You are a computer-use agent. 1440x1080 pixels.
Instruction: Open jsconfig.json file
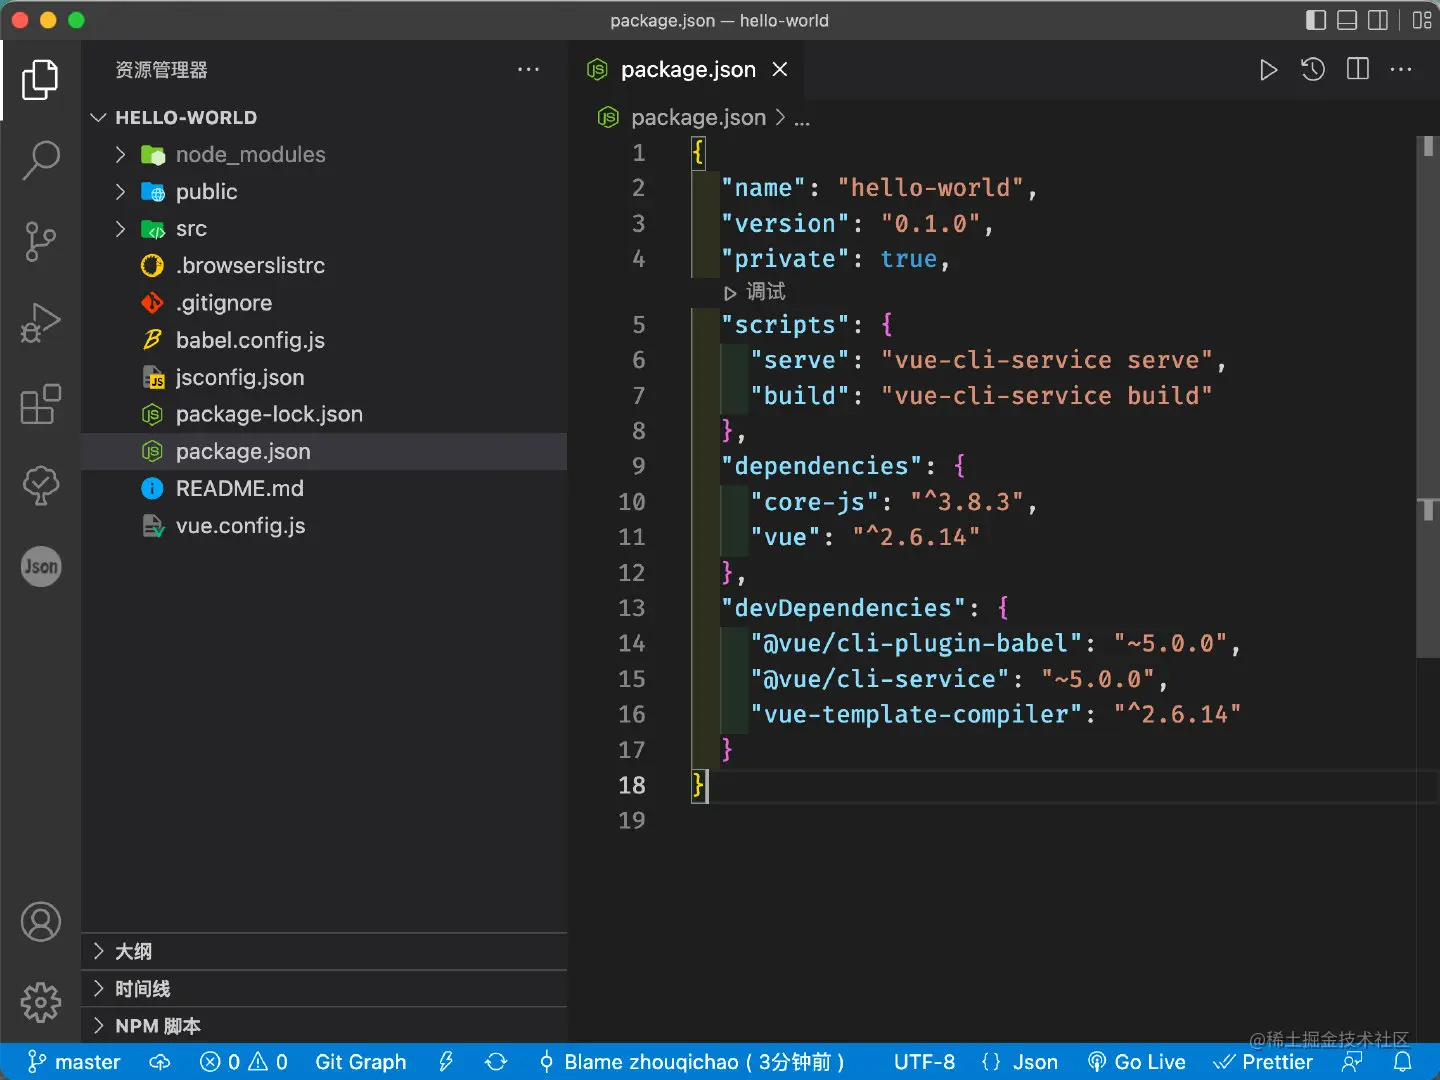pos(324,377)
